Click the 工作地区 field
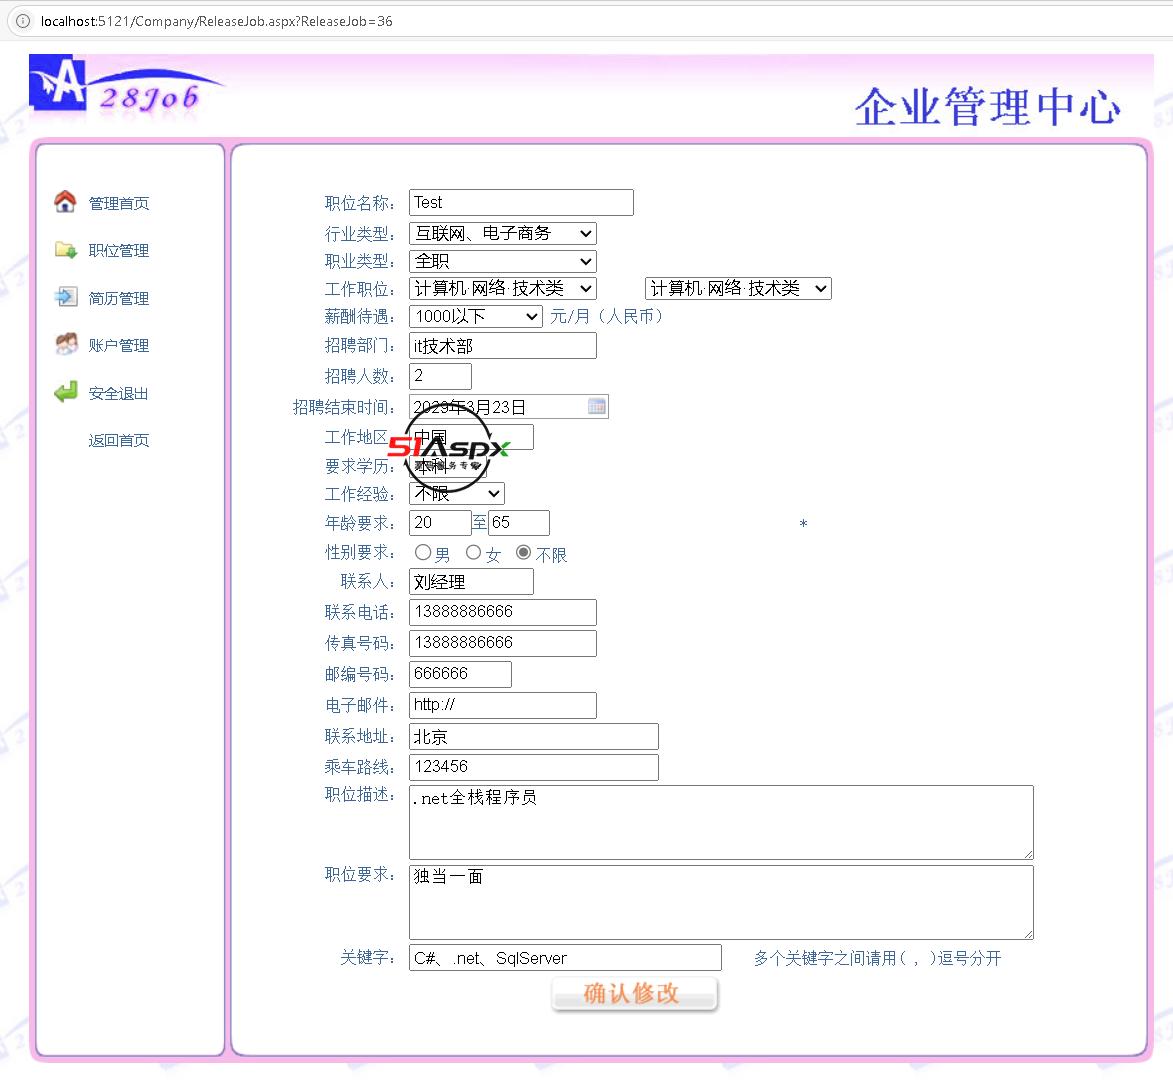The height and width of the screenshot is (1080, 1173). pos(471,437)
